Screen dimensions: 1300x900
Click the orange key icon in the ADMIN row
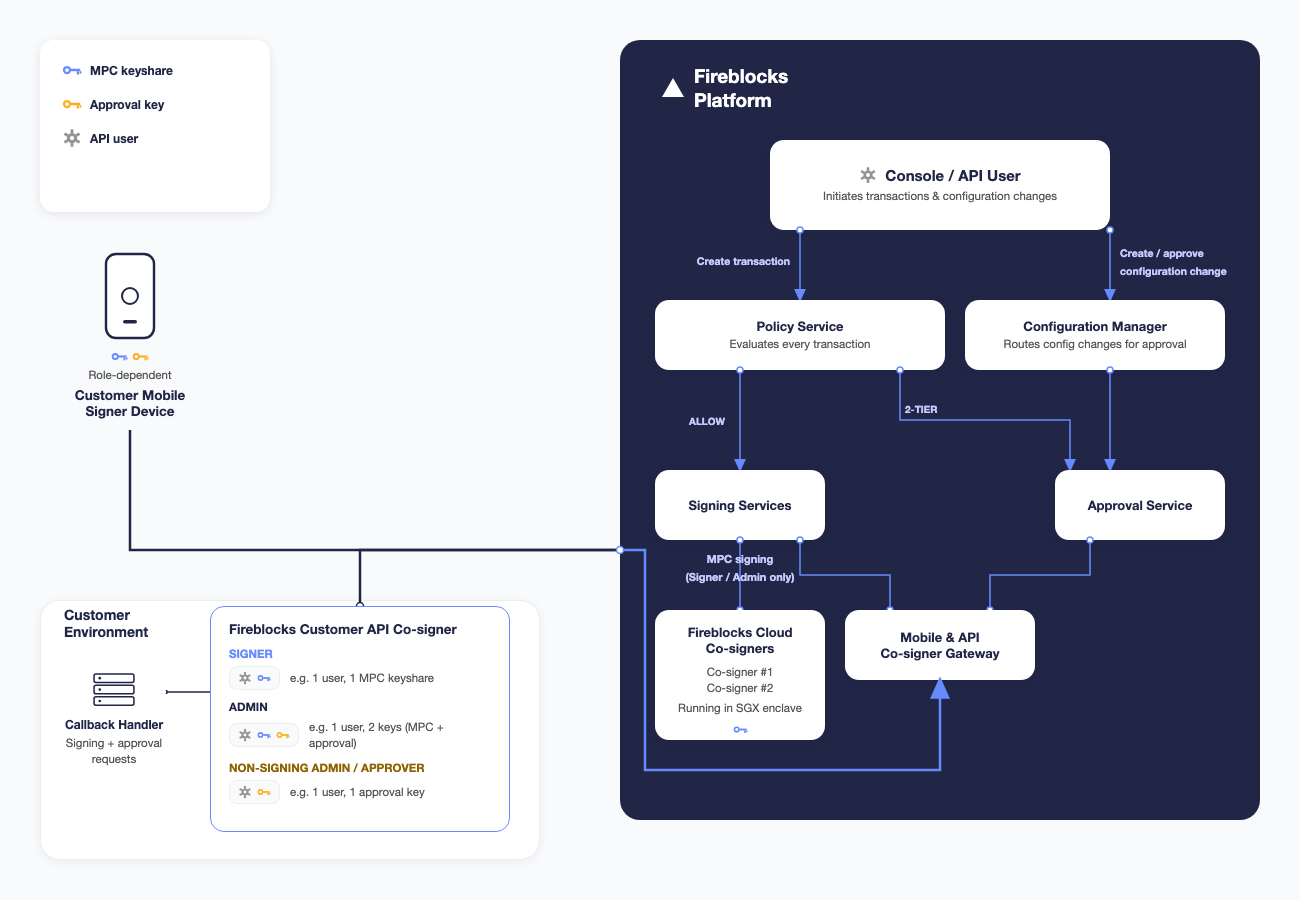point(283,735)
